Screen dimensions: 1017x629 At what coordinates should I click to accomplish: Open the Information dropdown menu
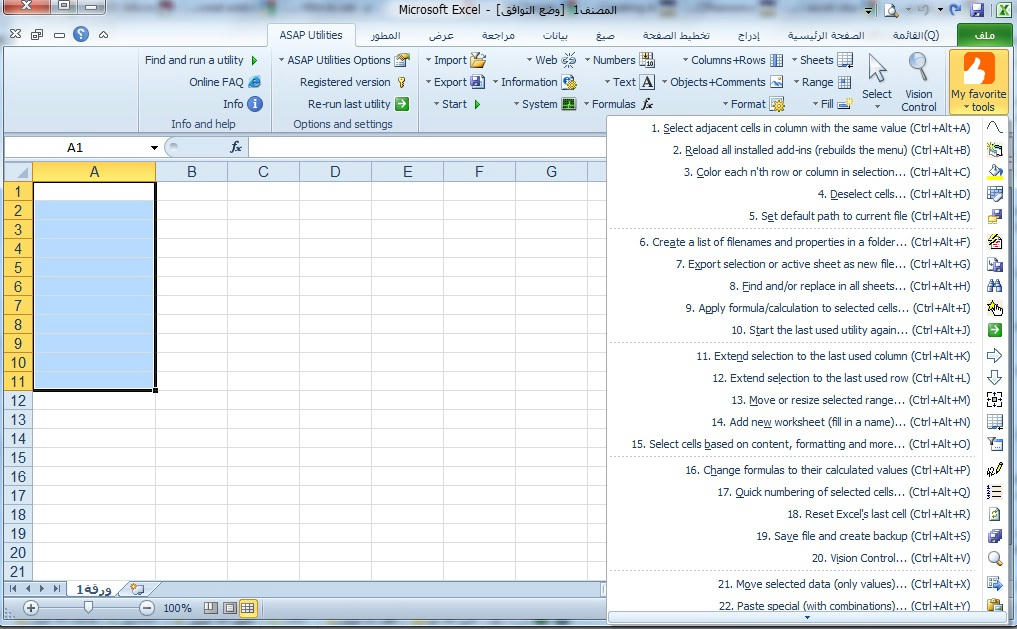click(x=534, y=82)
